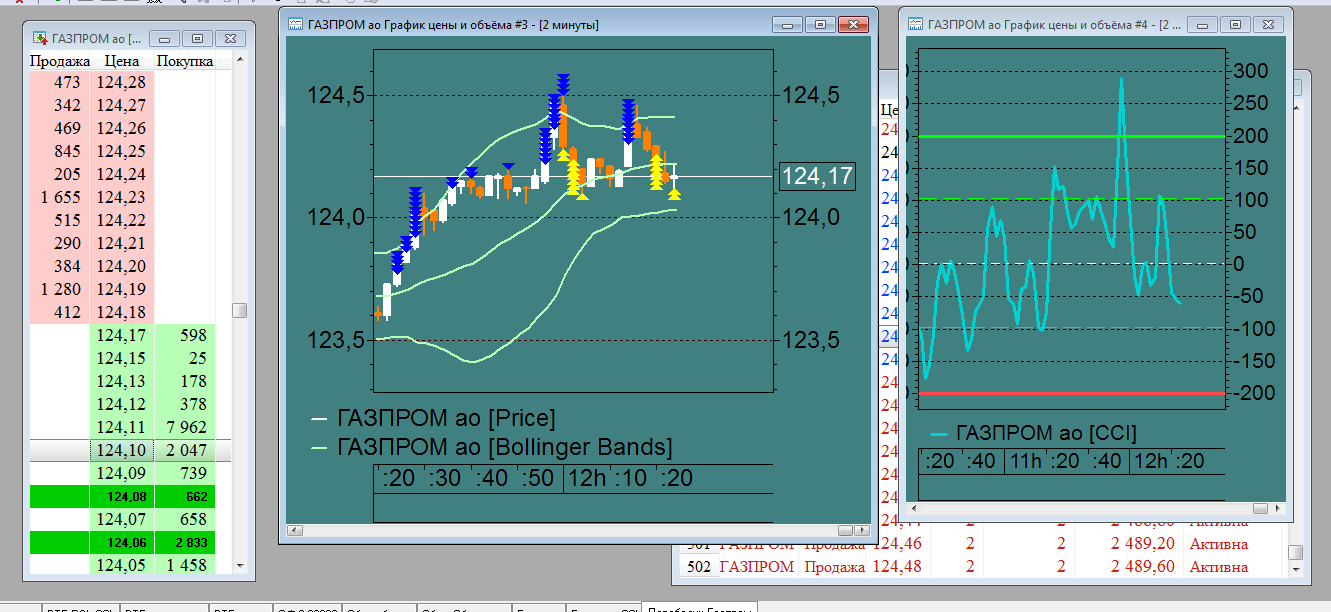
Task: Click the Продажа column header
Action: click(60, 61)
